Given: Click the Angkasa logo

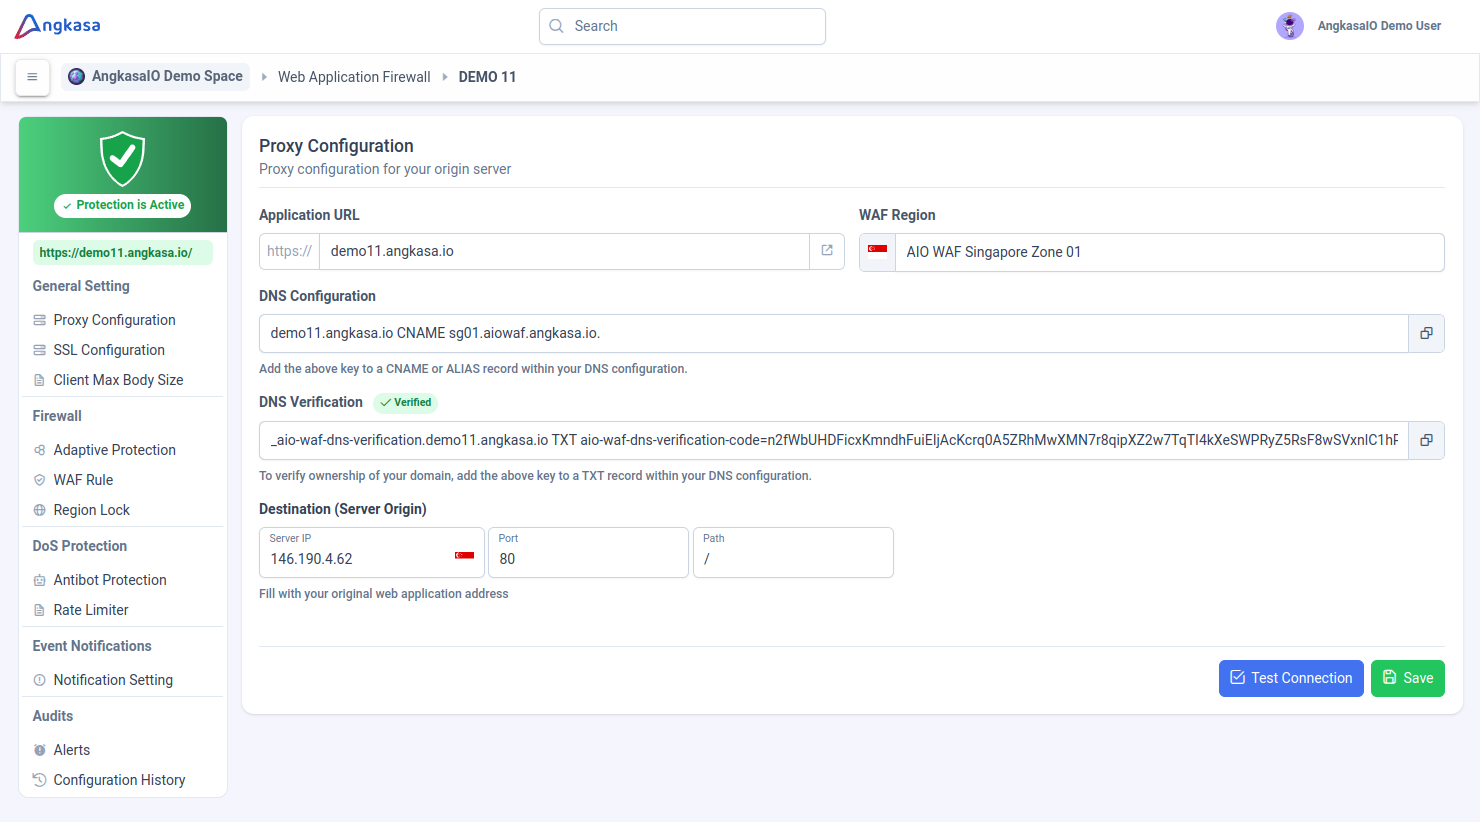Looking at the screenshot, I should click(58, 26).
